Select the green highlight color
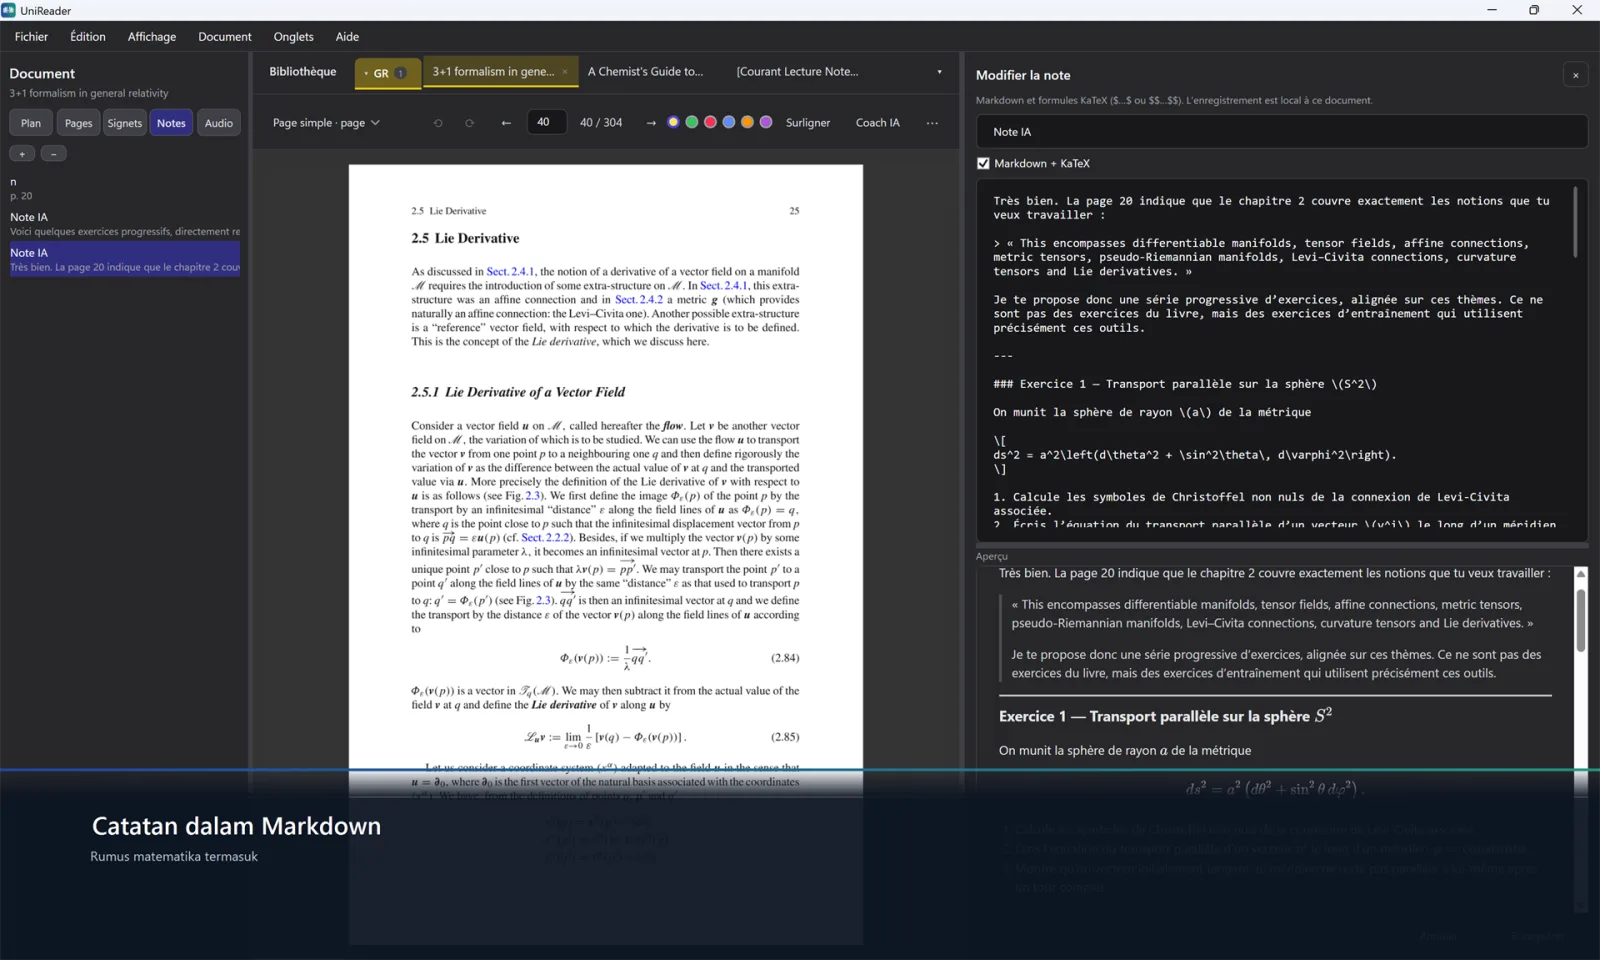Image resolution: width=1600 pixels, height=960 pixels. tap(692, 122)
